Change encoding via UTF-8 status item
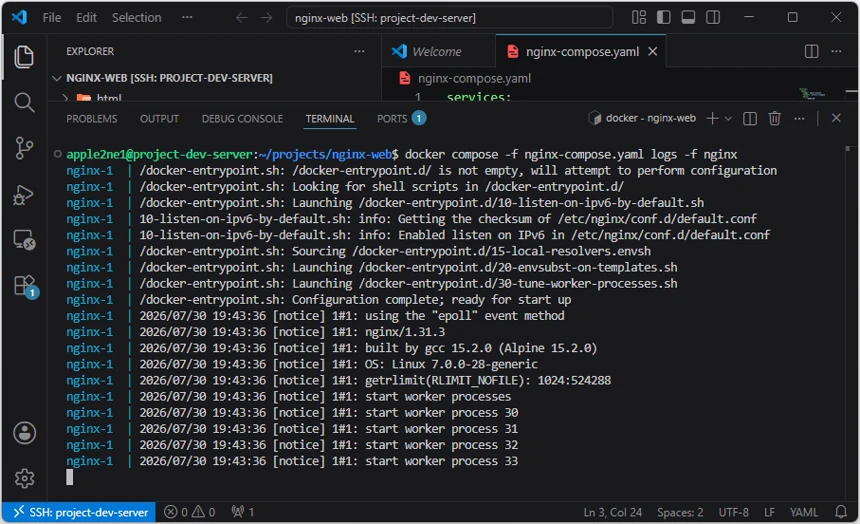Screen dimensions: 860x524 coord(733,512)
